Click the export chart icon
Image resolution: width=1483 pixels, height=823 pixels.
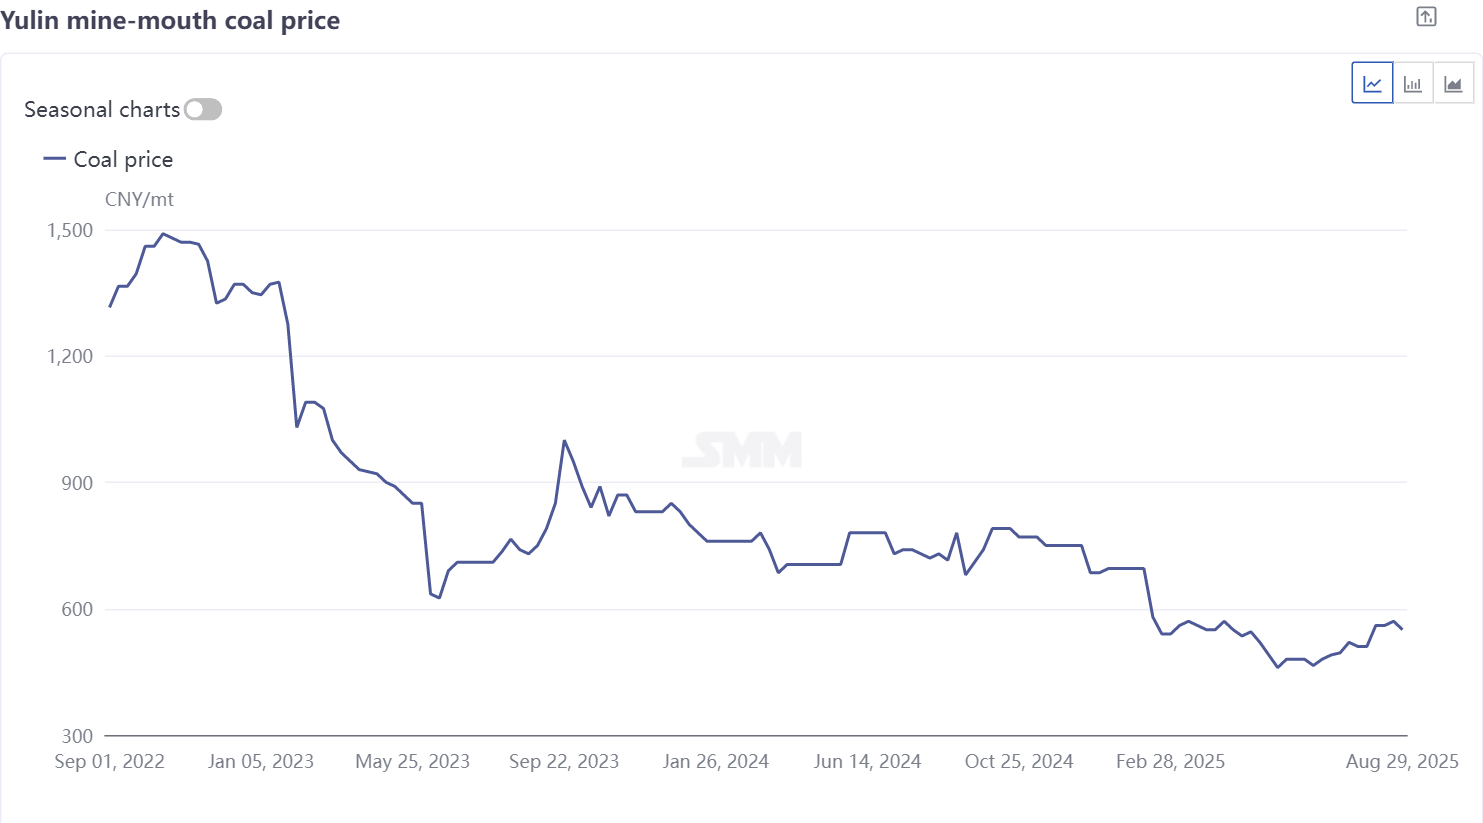coord(1426,17)
